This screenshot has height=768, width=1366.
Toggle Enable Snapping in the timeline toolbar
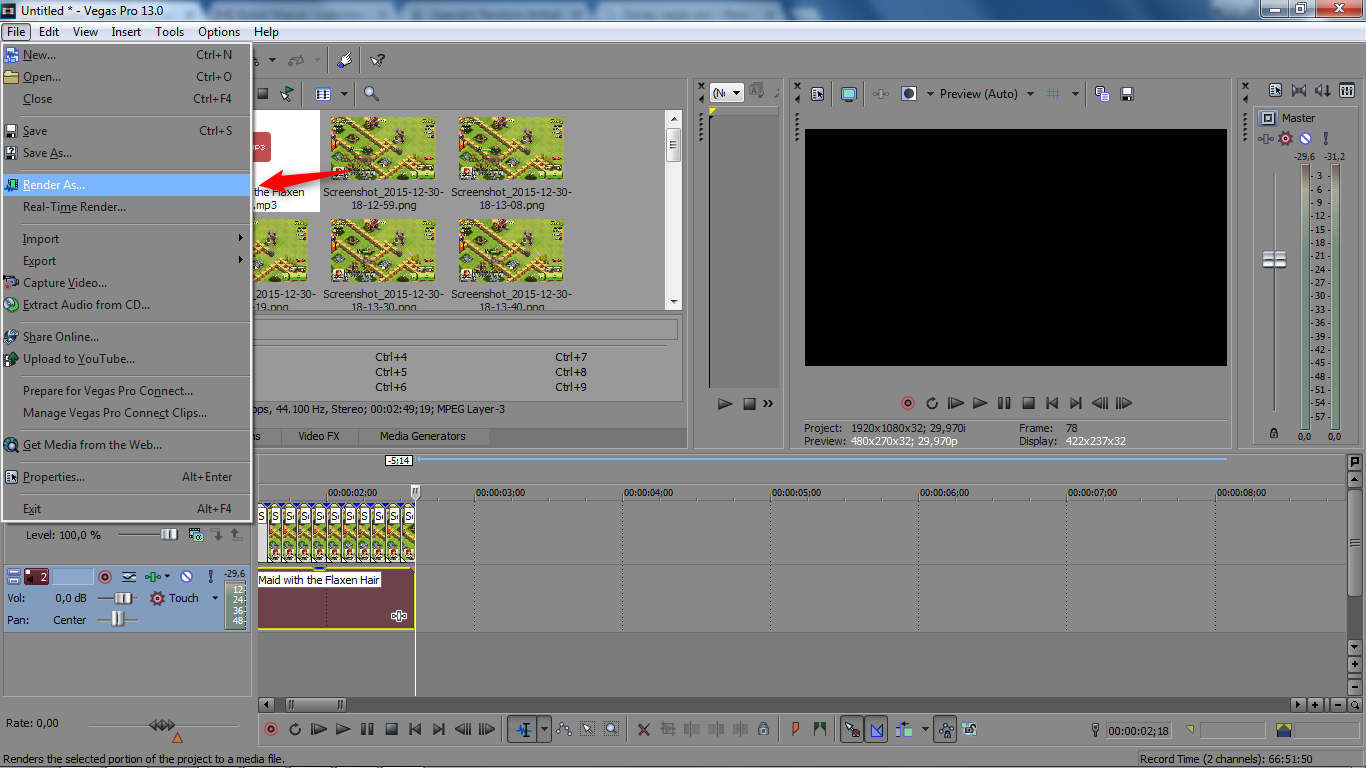click(x=852, y=730)
